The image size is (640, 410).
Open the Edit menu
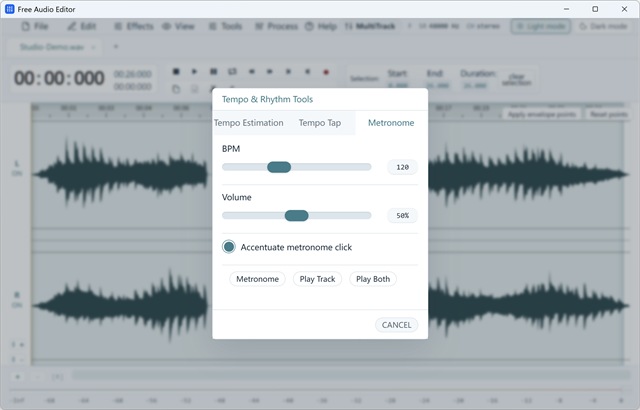(82, 27)
